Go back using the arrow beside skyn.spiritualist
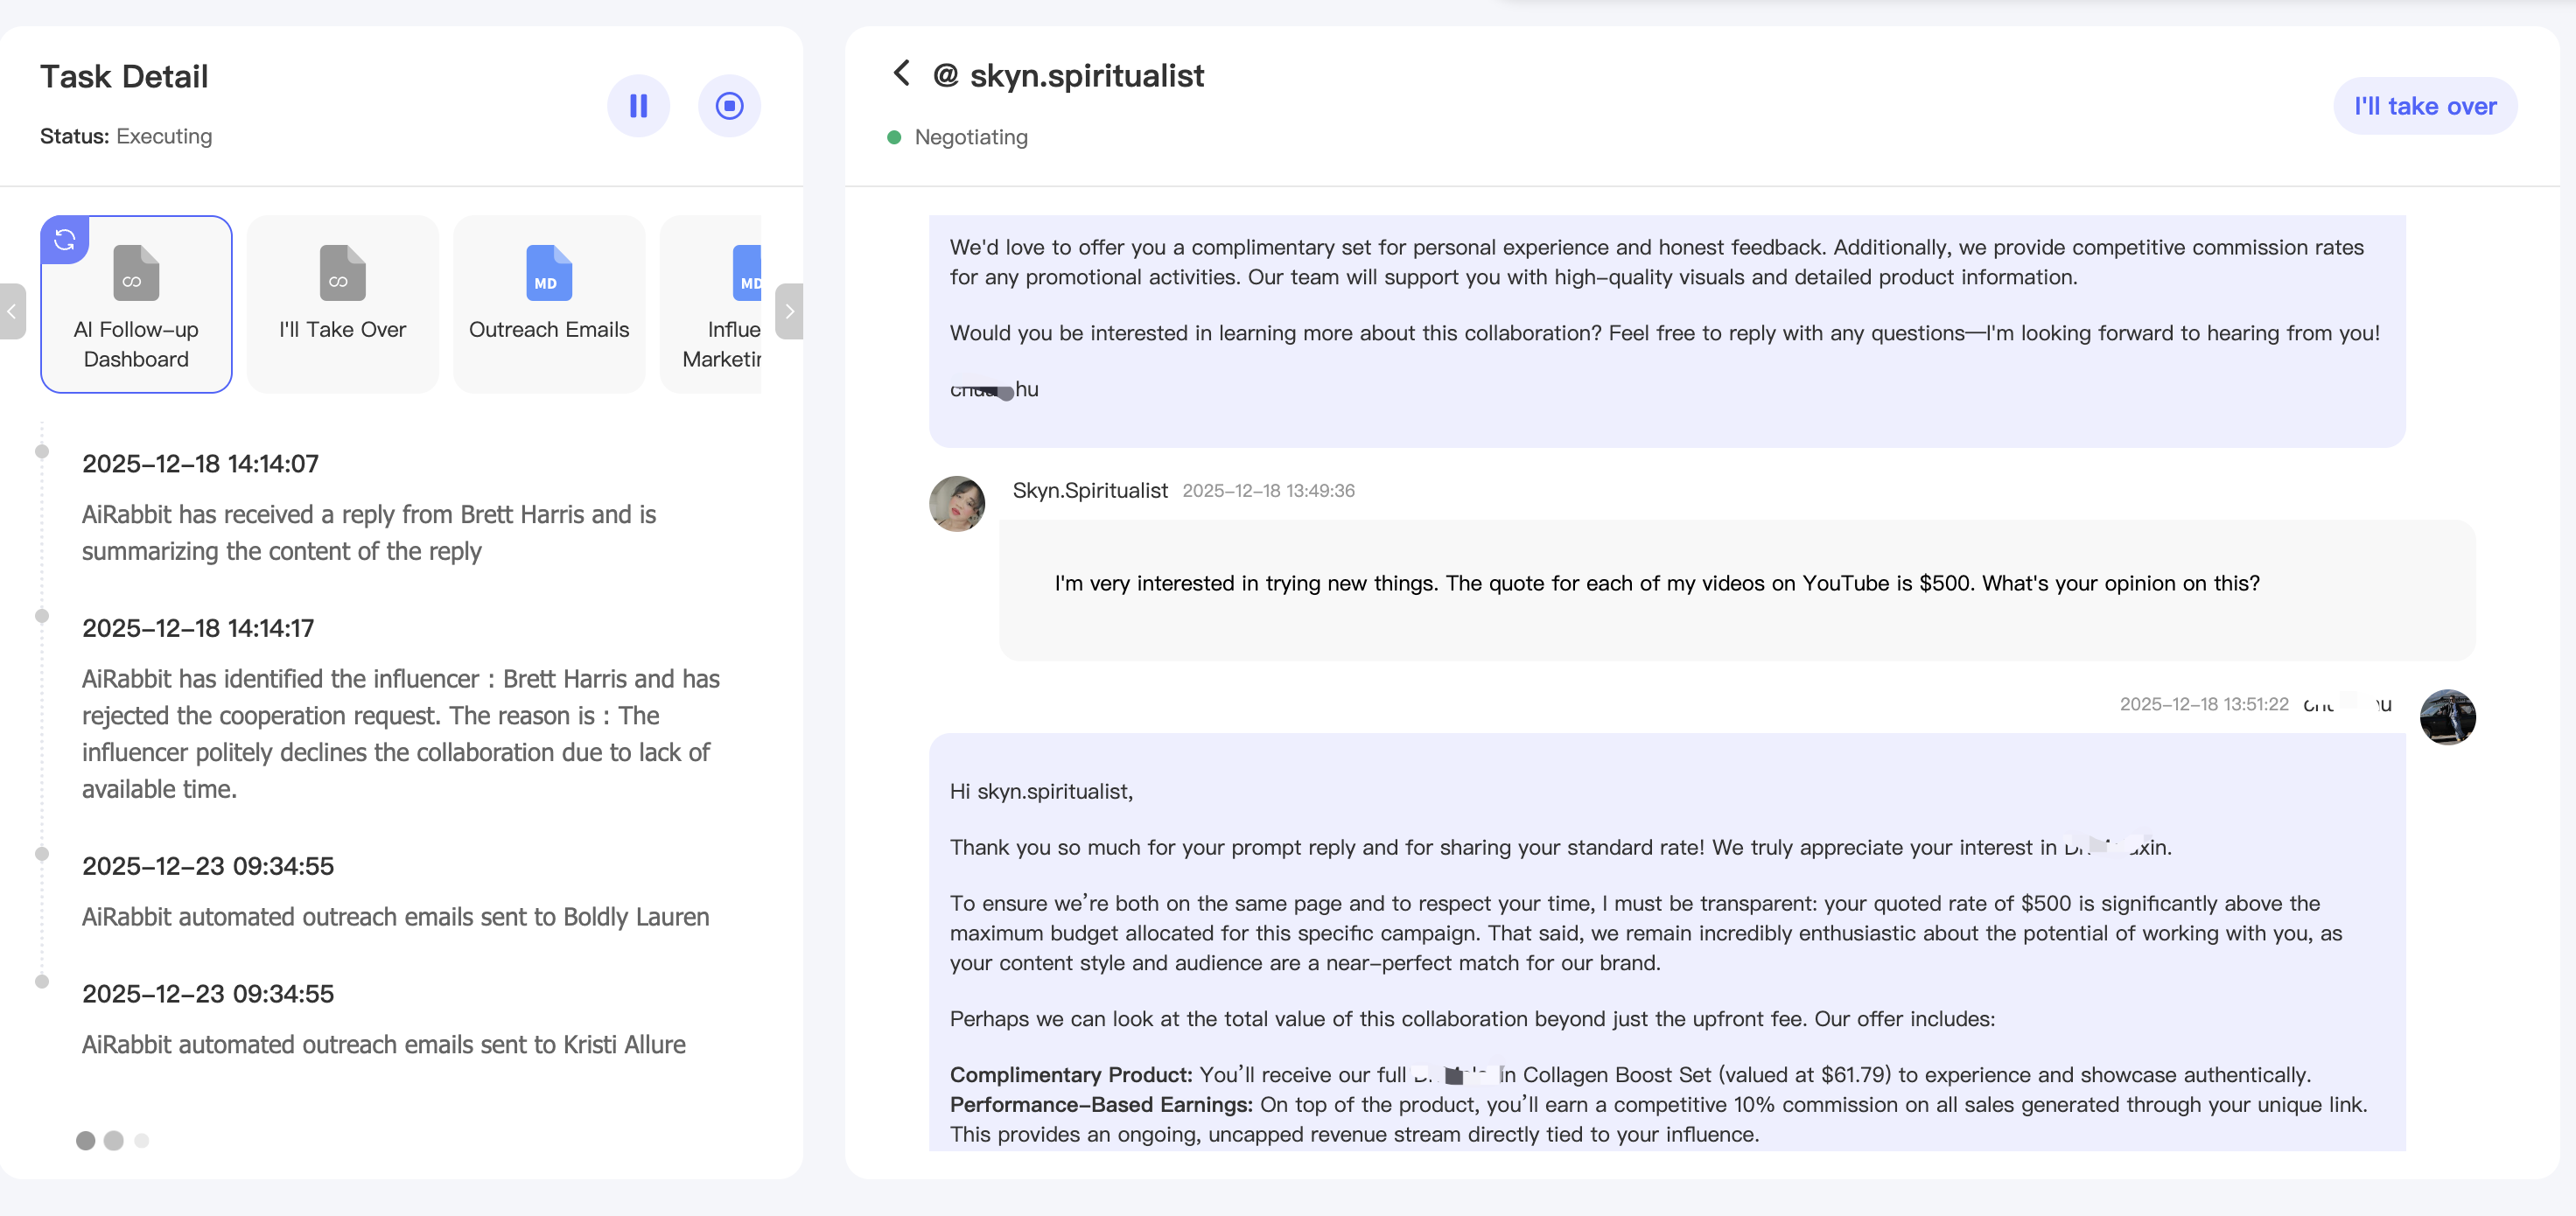The width and height of the screenshot is (2576, 1216). click(x=901, y=73)
